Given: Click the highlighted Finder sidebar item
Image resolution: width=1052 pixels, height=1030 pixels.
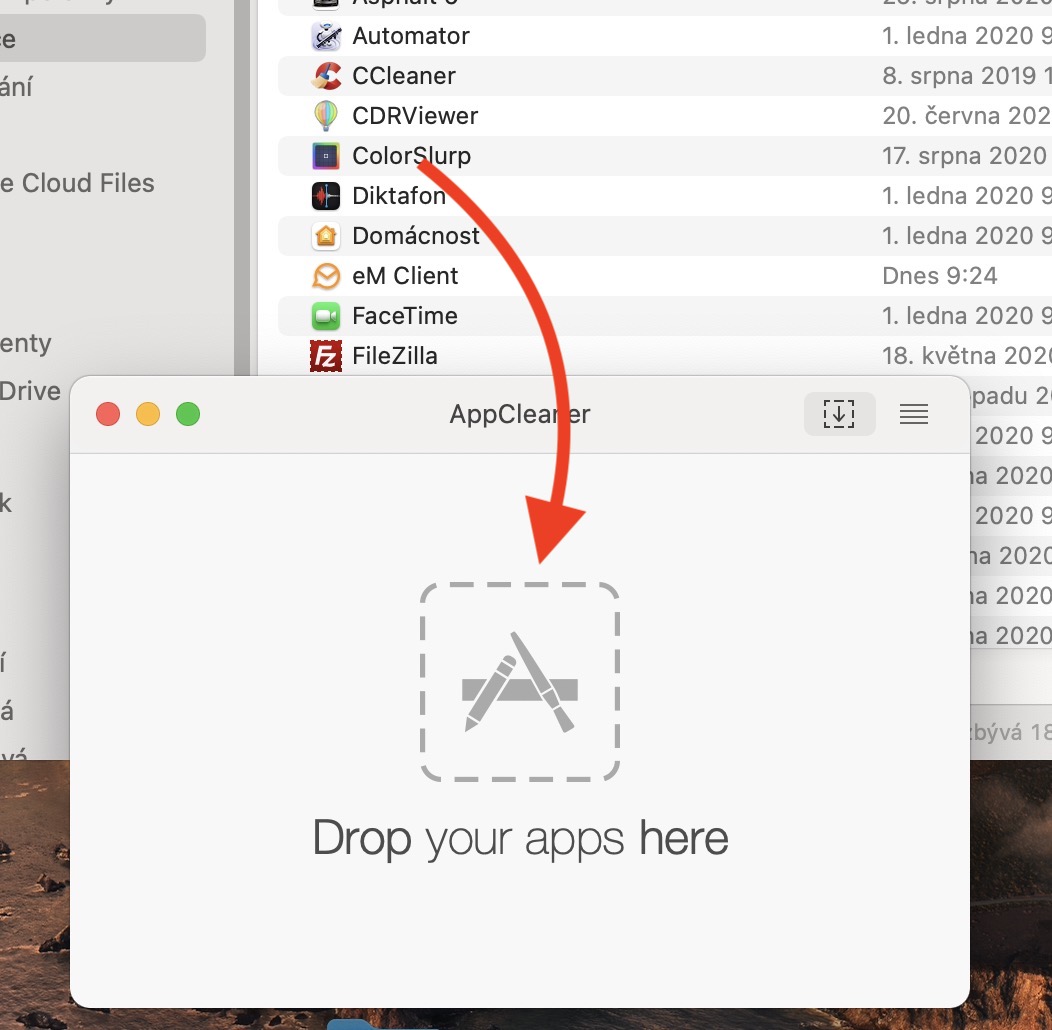Looking at the screenshot, I should tap(103, 39).
